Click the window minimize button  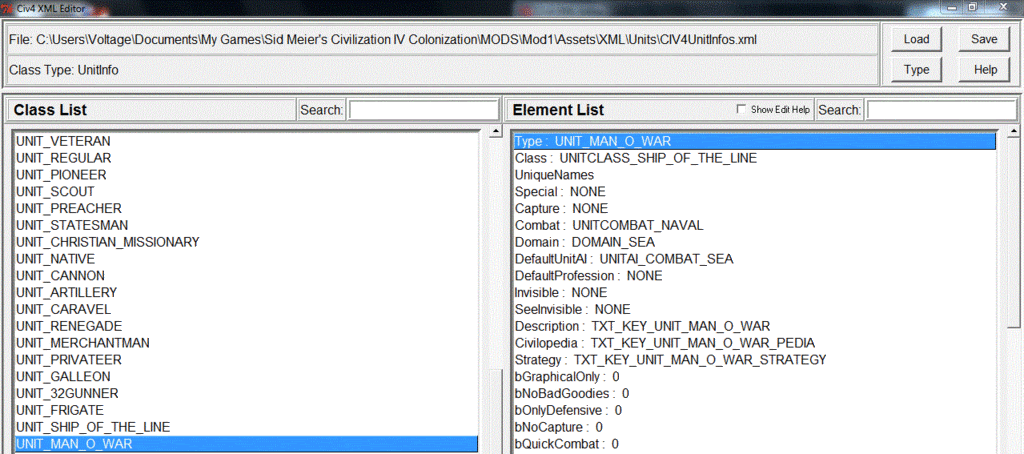click(953, 7)
